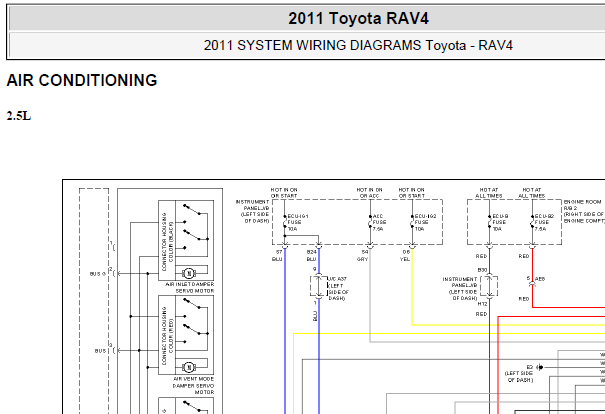Click the '2011 SYSTEM WIRING DIAGRAMS Toyota - RAV4' subtitle
This screenshot has height=414, width=605.
click(x=358, y=46)
